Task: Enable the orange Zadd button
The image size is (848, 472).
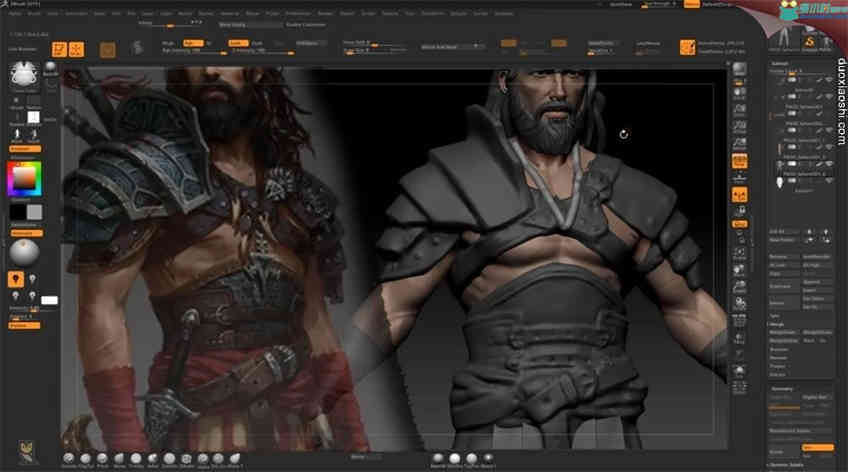Action: pos(238,43)
